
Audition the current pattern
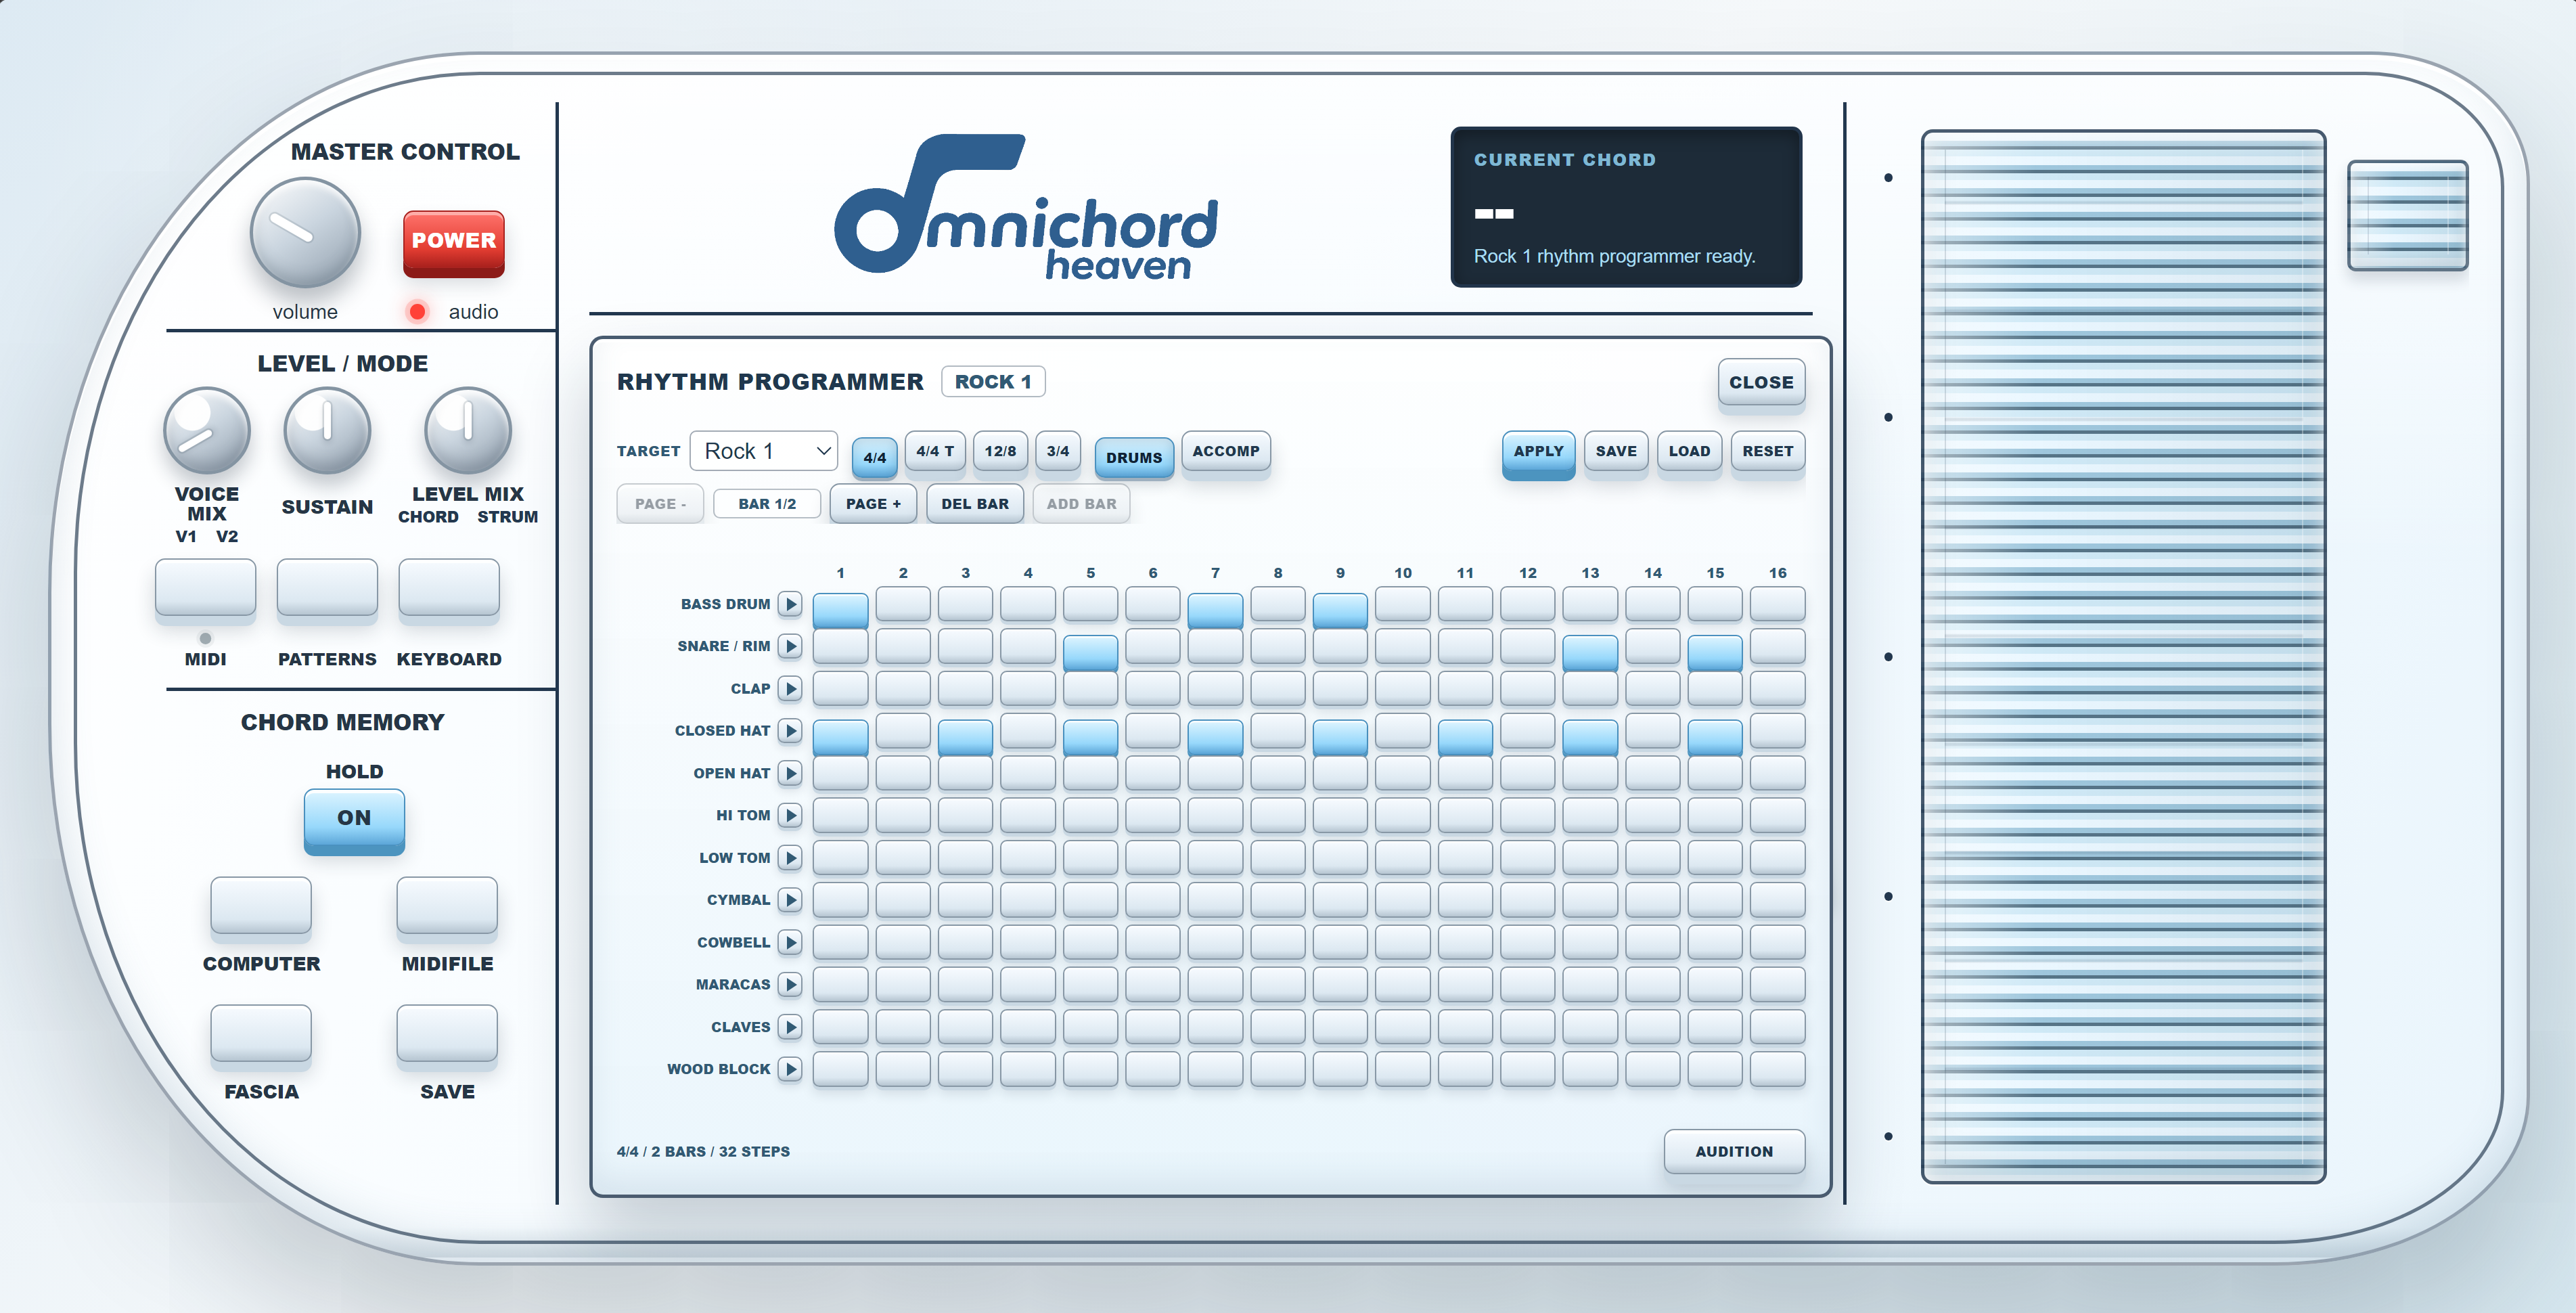[x=1734, y=1151]
